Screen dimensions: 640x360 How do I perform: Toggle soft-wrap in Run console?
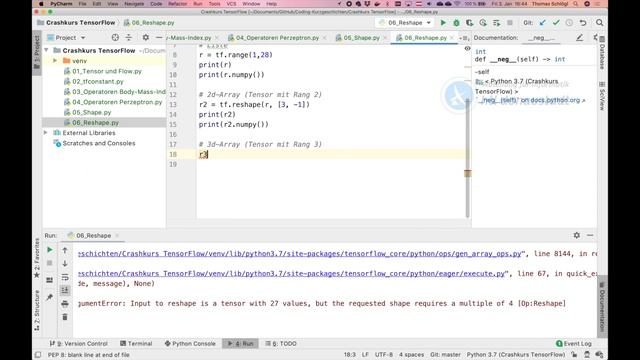[65, 278]
